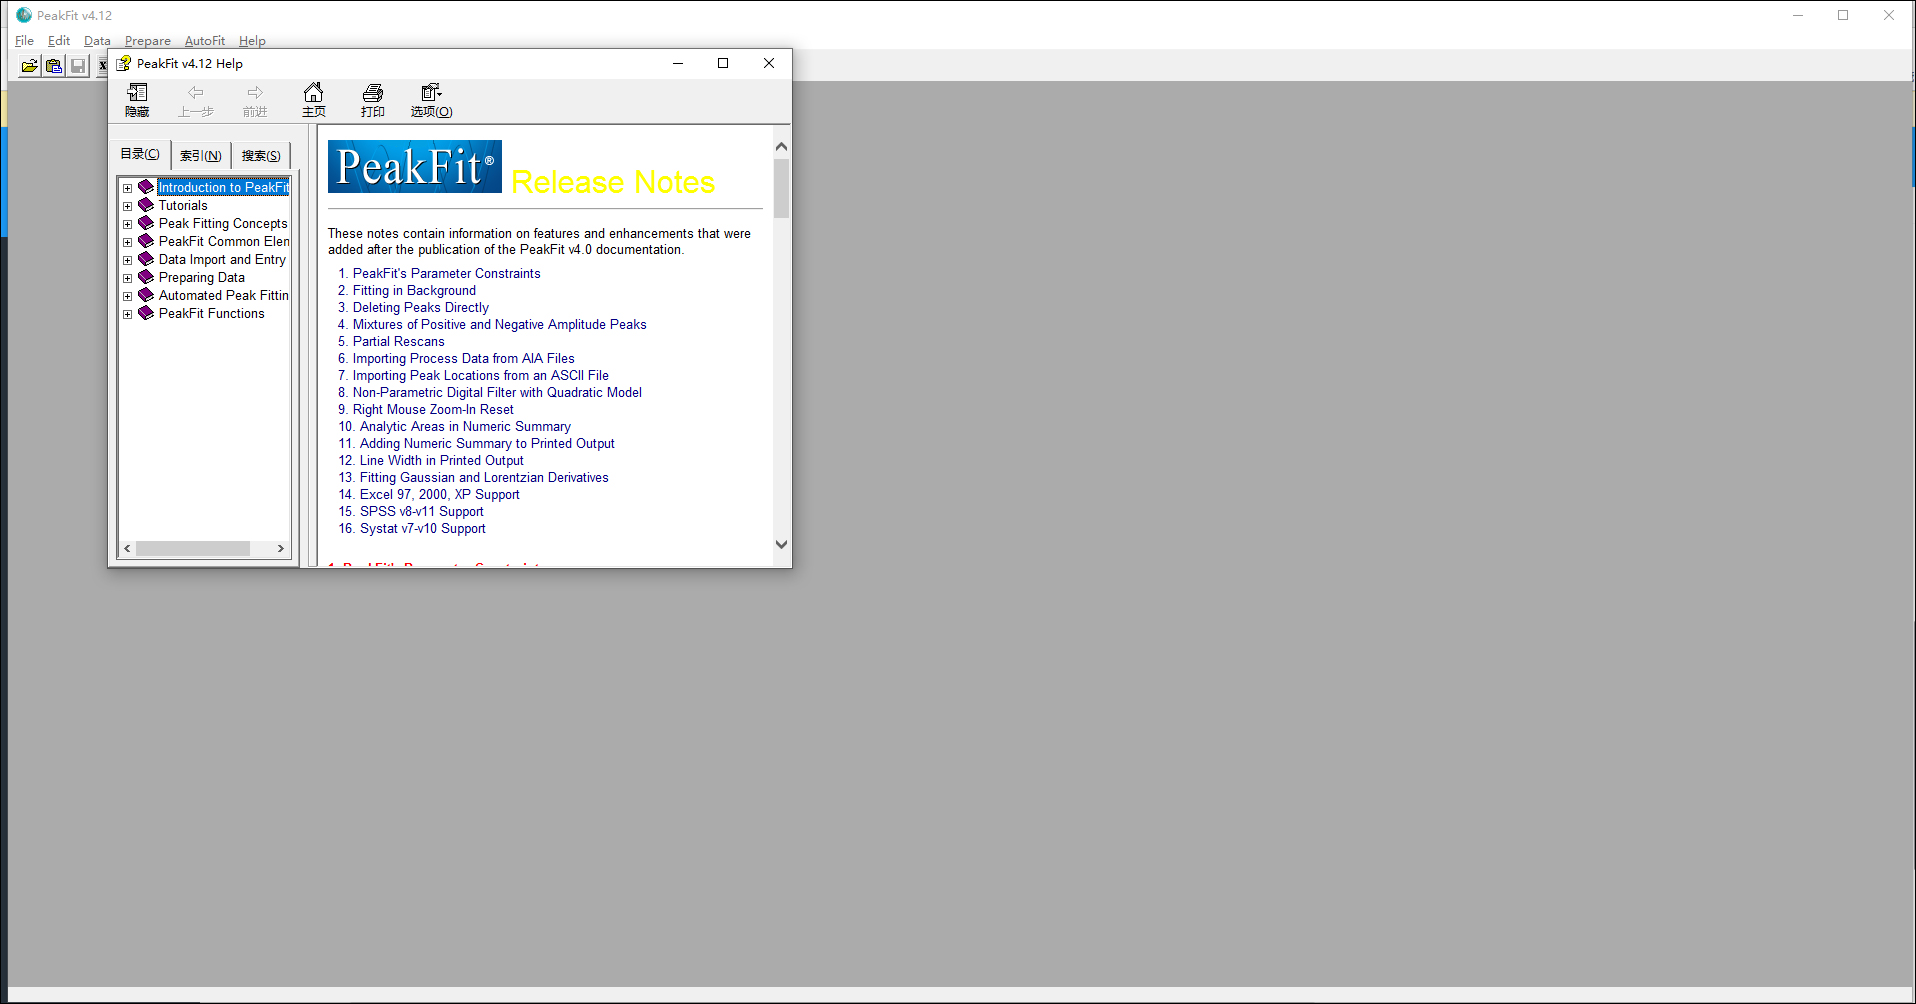1916x1004 pixels.
Task: Open the SPSS v8-v11 Support link
Action: pyautogui.click(x=422, y=511)
